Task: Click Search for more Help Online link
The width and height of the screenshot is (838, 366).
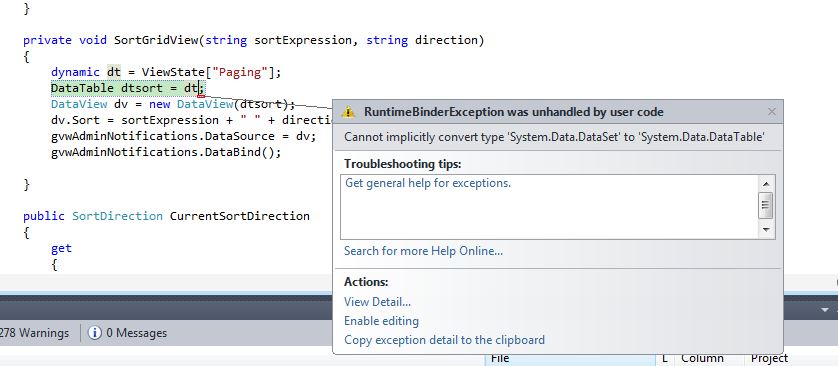Action: (x=423, y=251)
